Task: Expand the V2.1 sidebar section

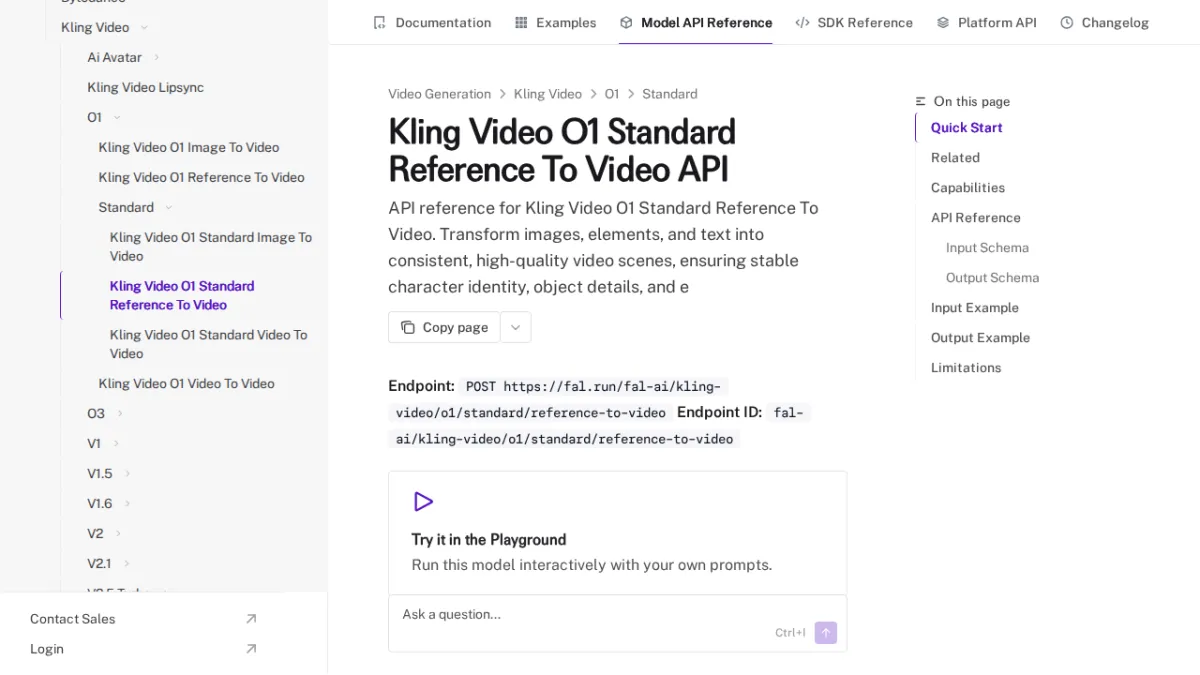Action: pos(126,563)
